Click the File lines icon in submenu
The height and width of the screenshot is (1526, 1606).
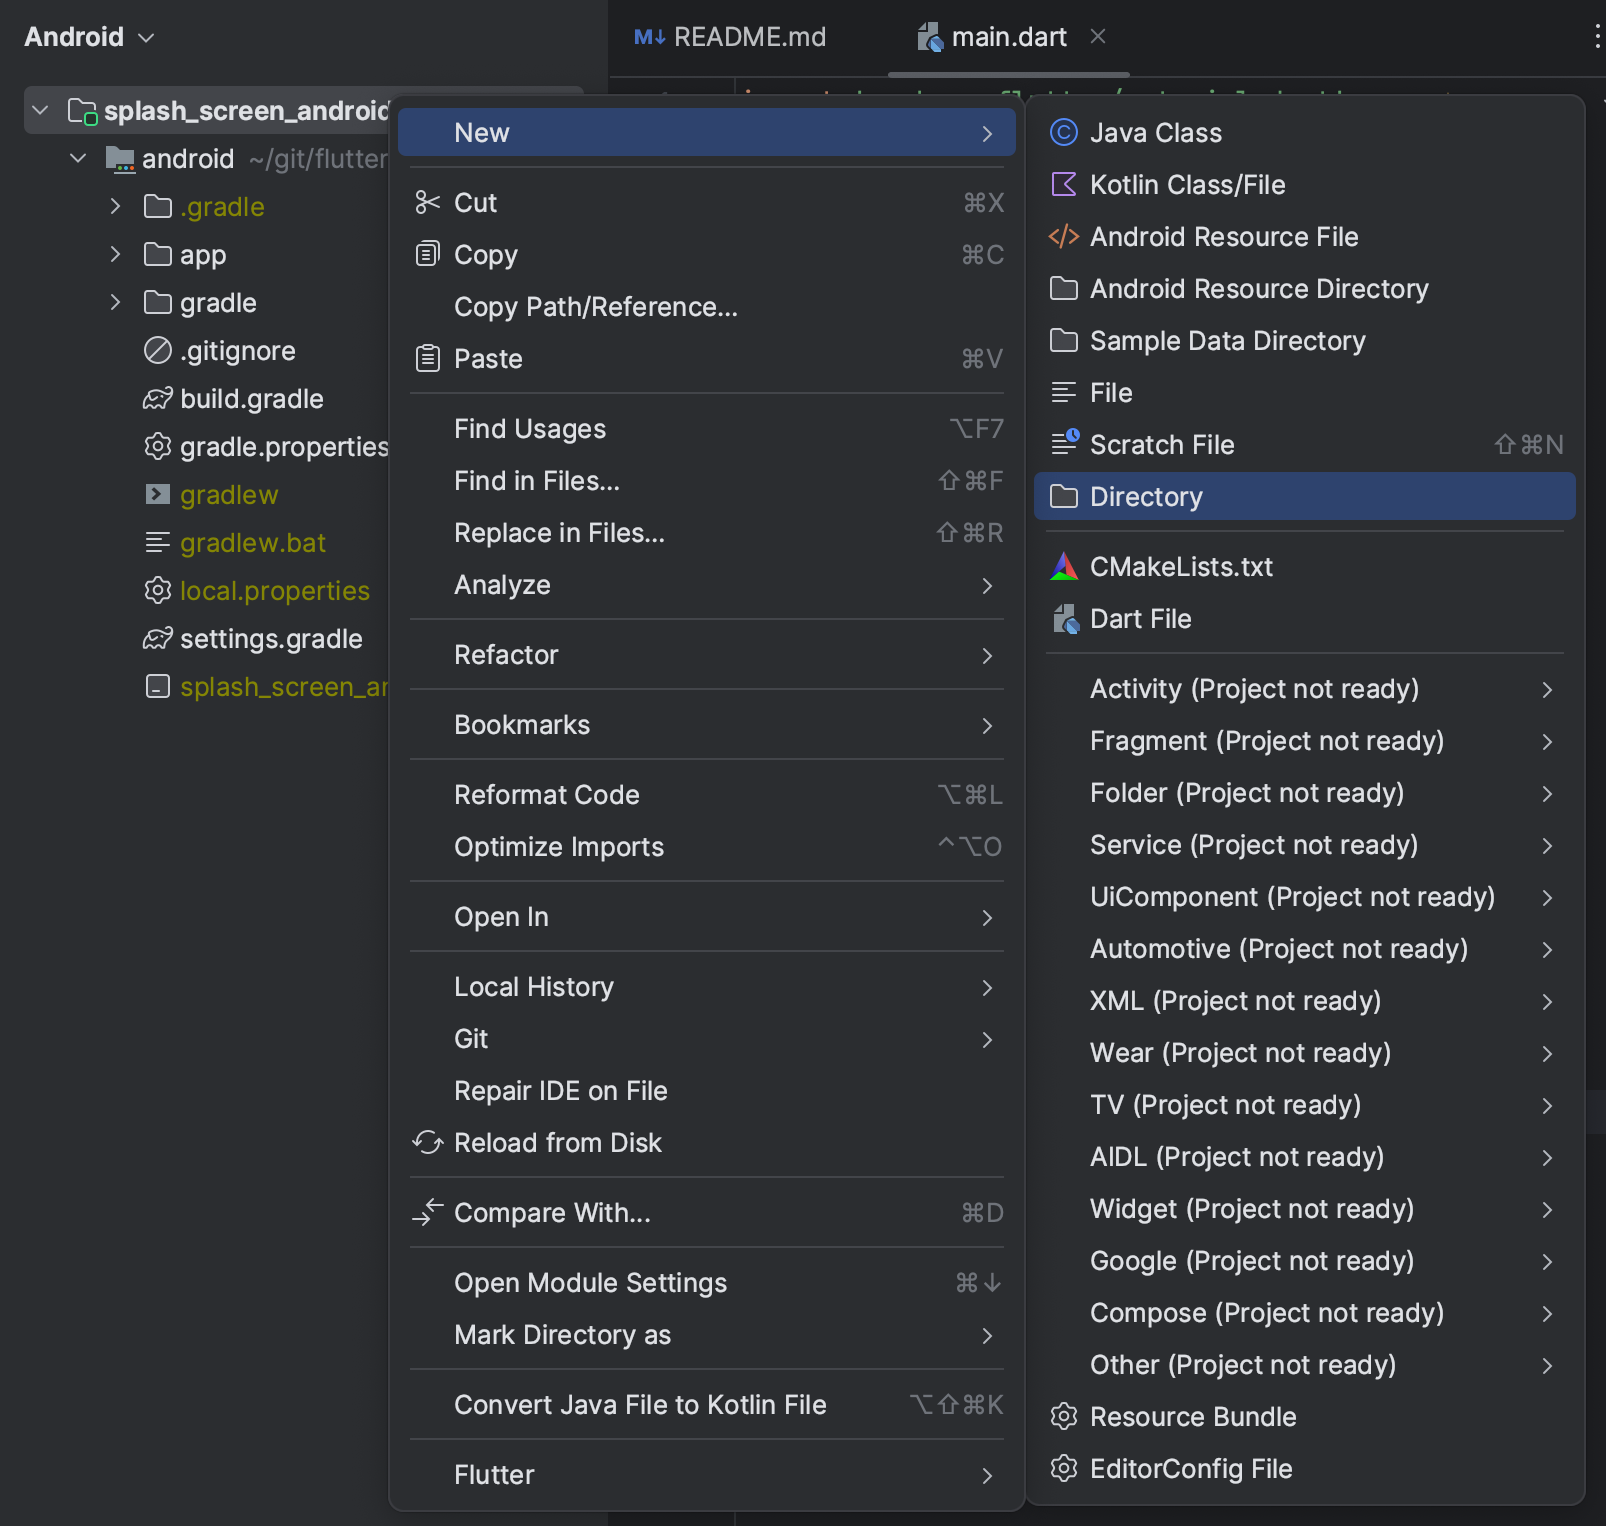coord(1064,392)
